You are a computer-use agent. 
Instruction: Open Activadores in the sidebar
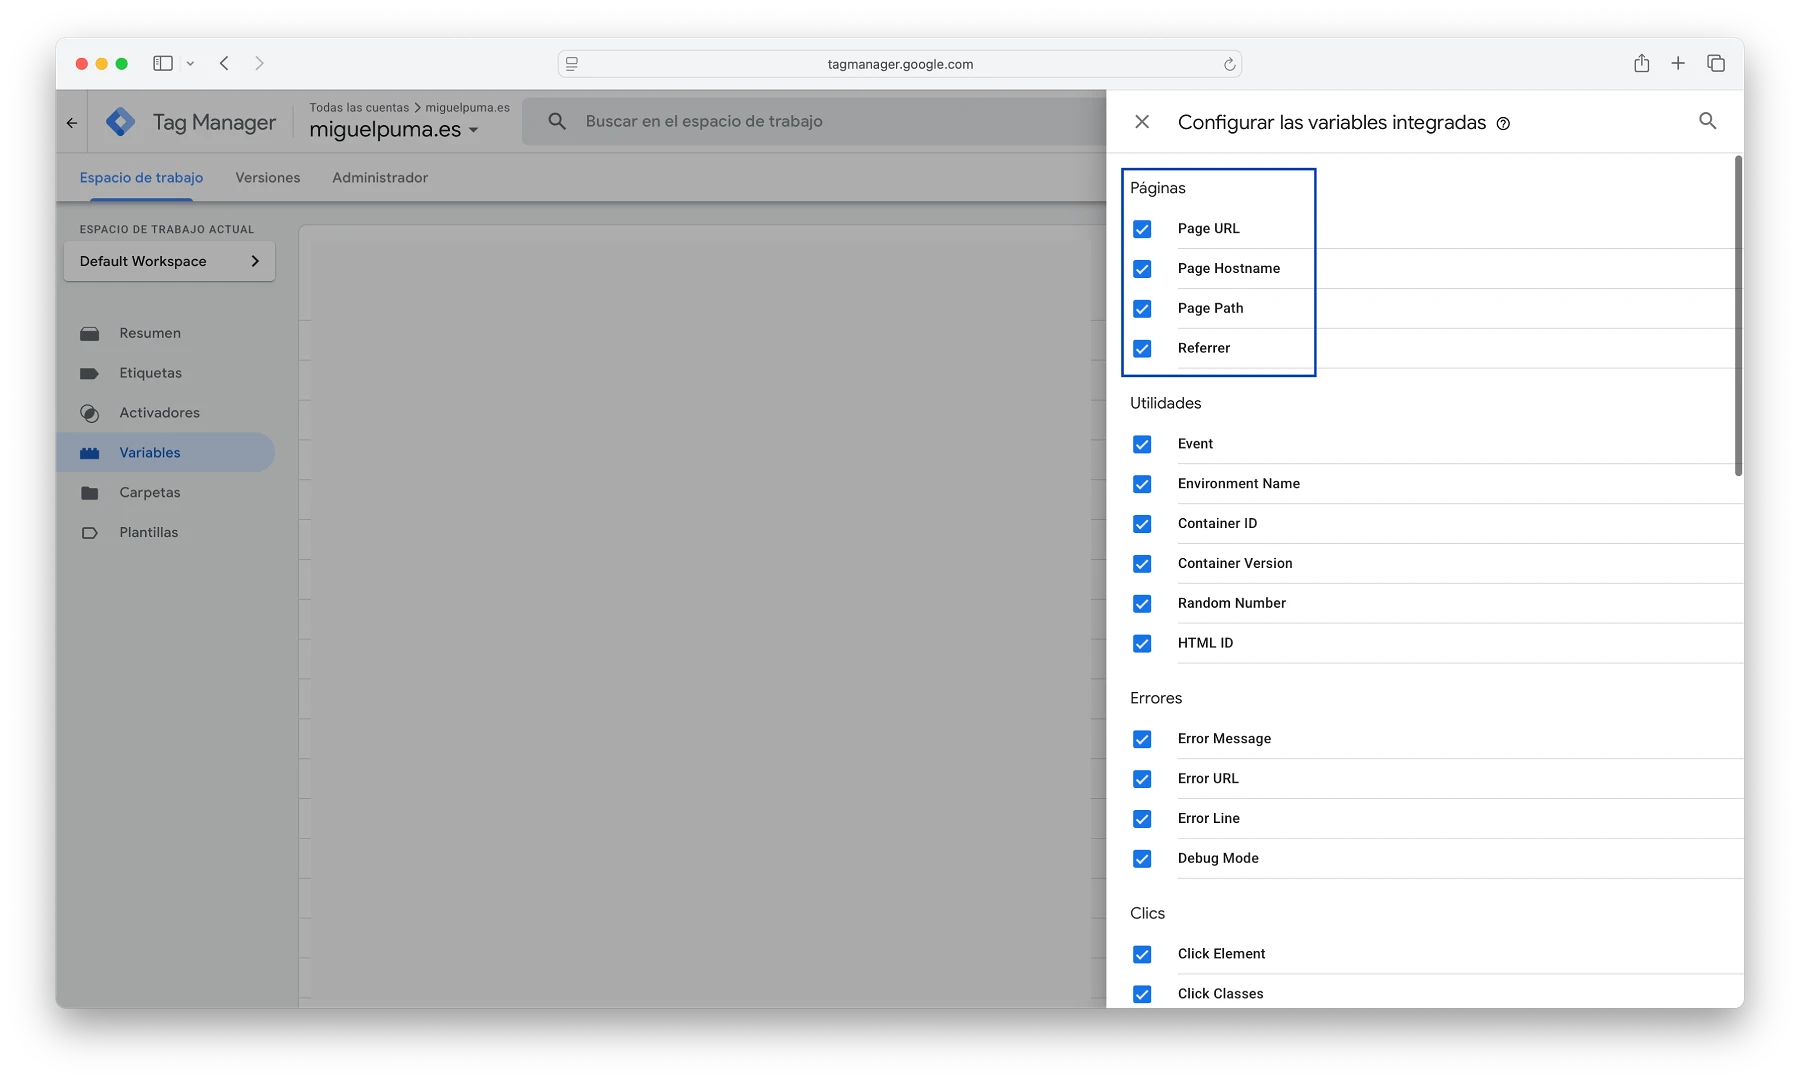pos(159,413)
